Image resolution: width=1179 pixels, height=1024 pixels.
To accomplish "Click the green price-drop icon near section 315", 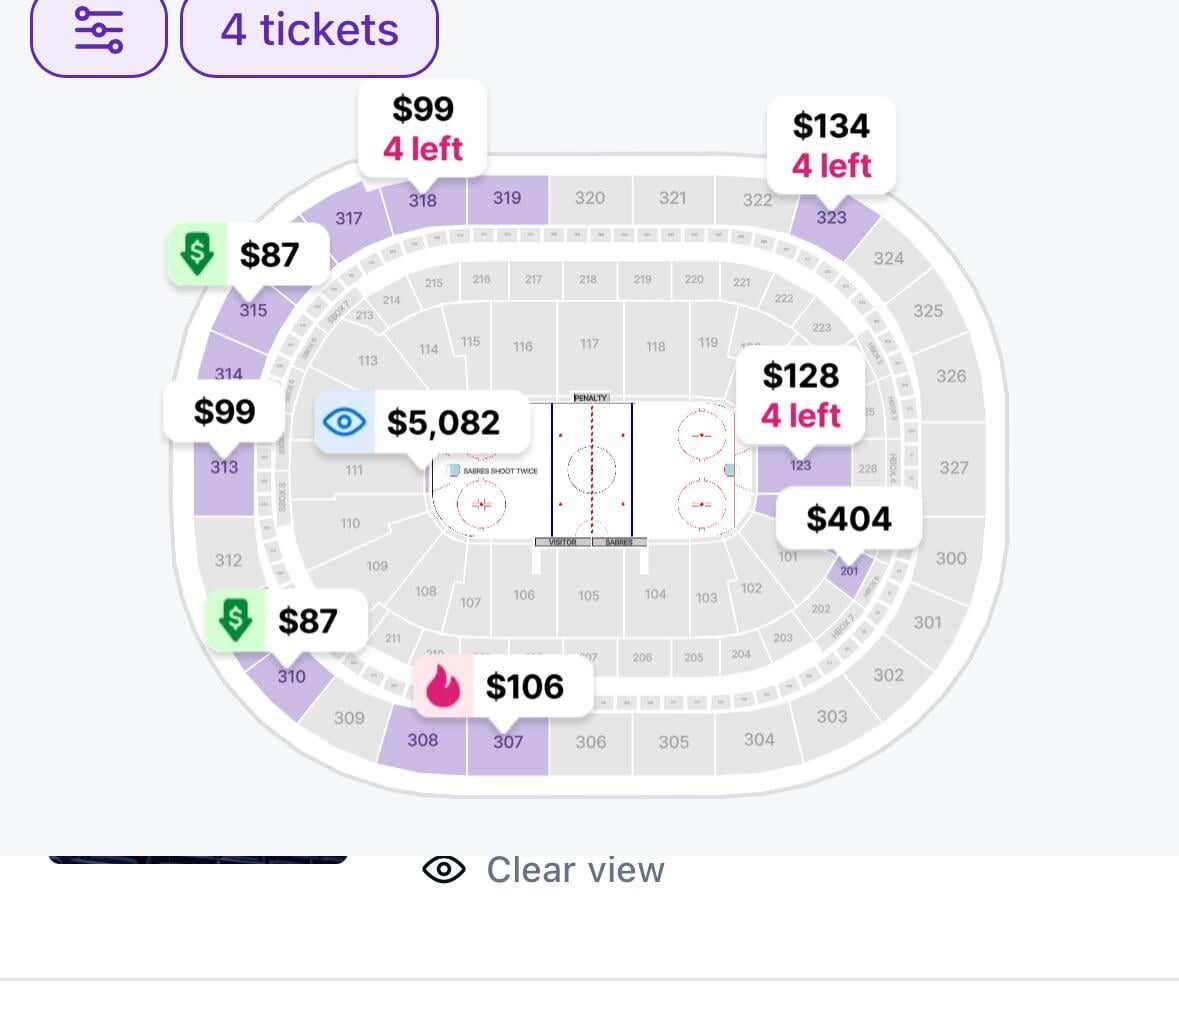I will click(197, 254).
